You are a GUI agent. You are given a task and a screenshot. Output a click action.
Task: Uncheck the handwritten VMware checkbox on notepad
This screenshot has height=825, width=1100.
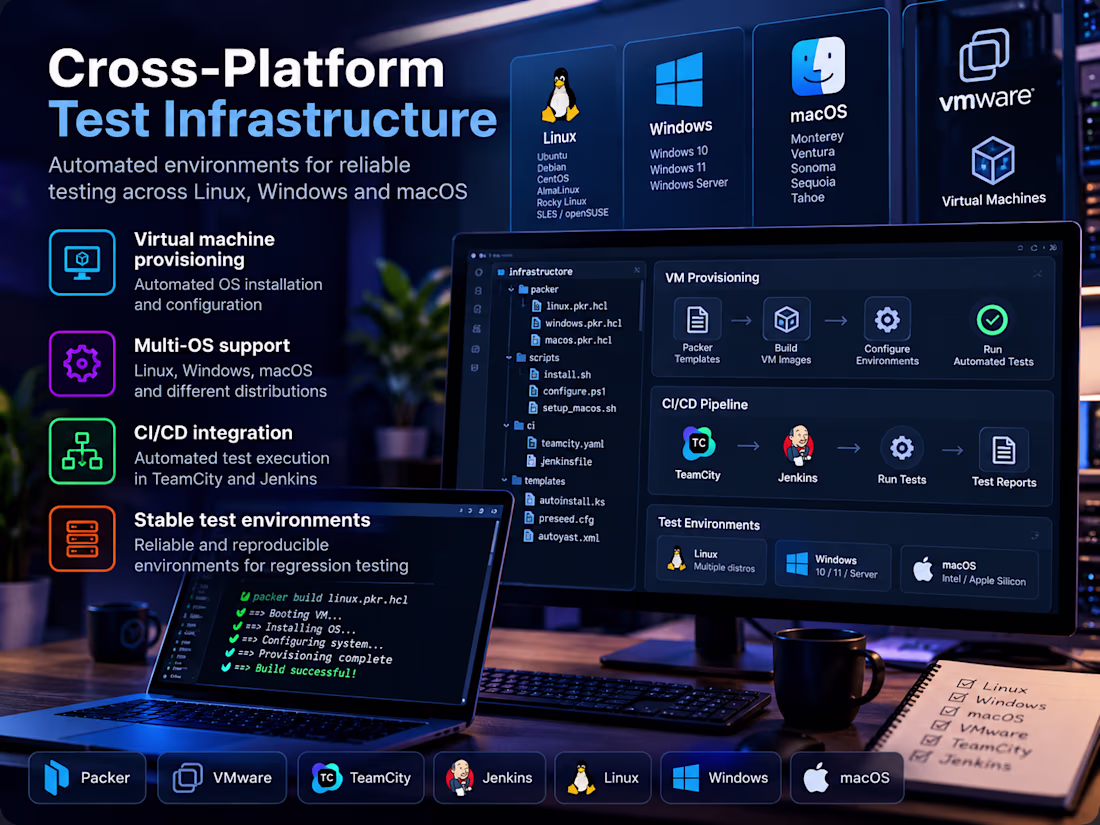[940, 725]
